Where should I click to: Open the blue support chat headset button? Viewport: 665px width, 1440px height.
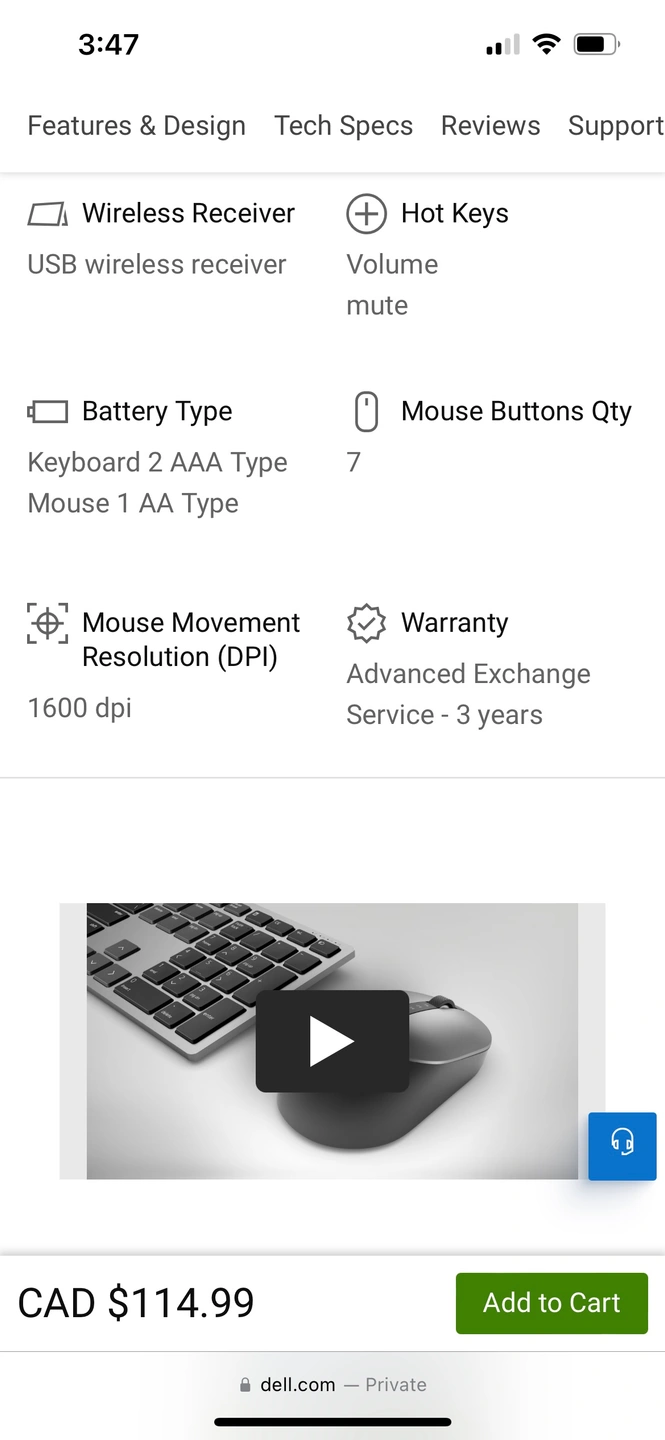[x=622, y=1146]
